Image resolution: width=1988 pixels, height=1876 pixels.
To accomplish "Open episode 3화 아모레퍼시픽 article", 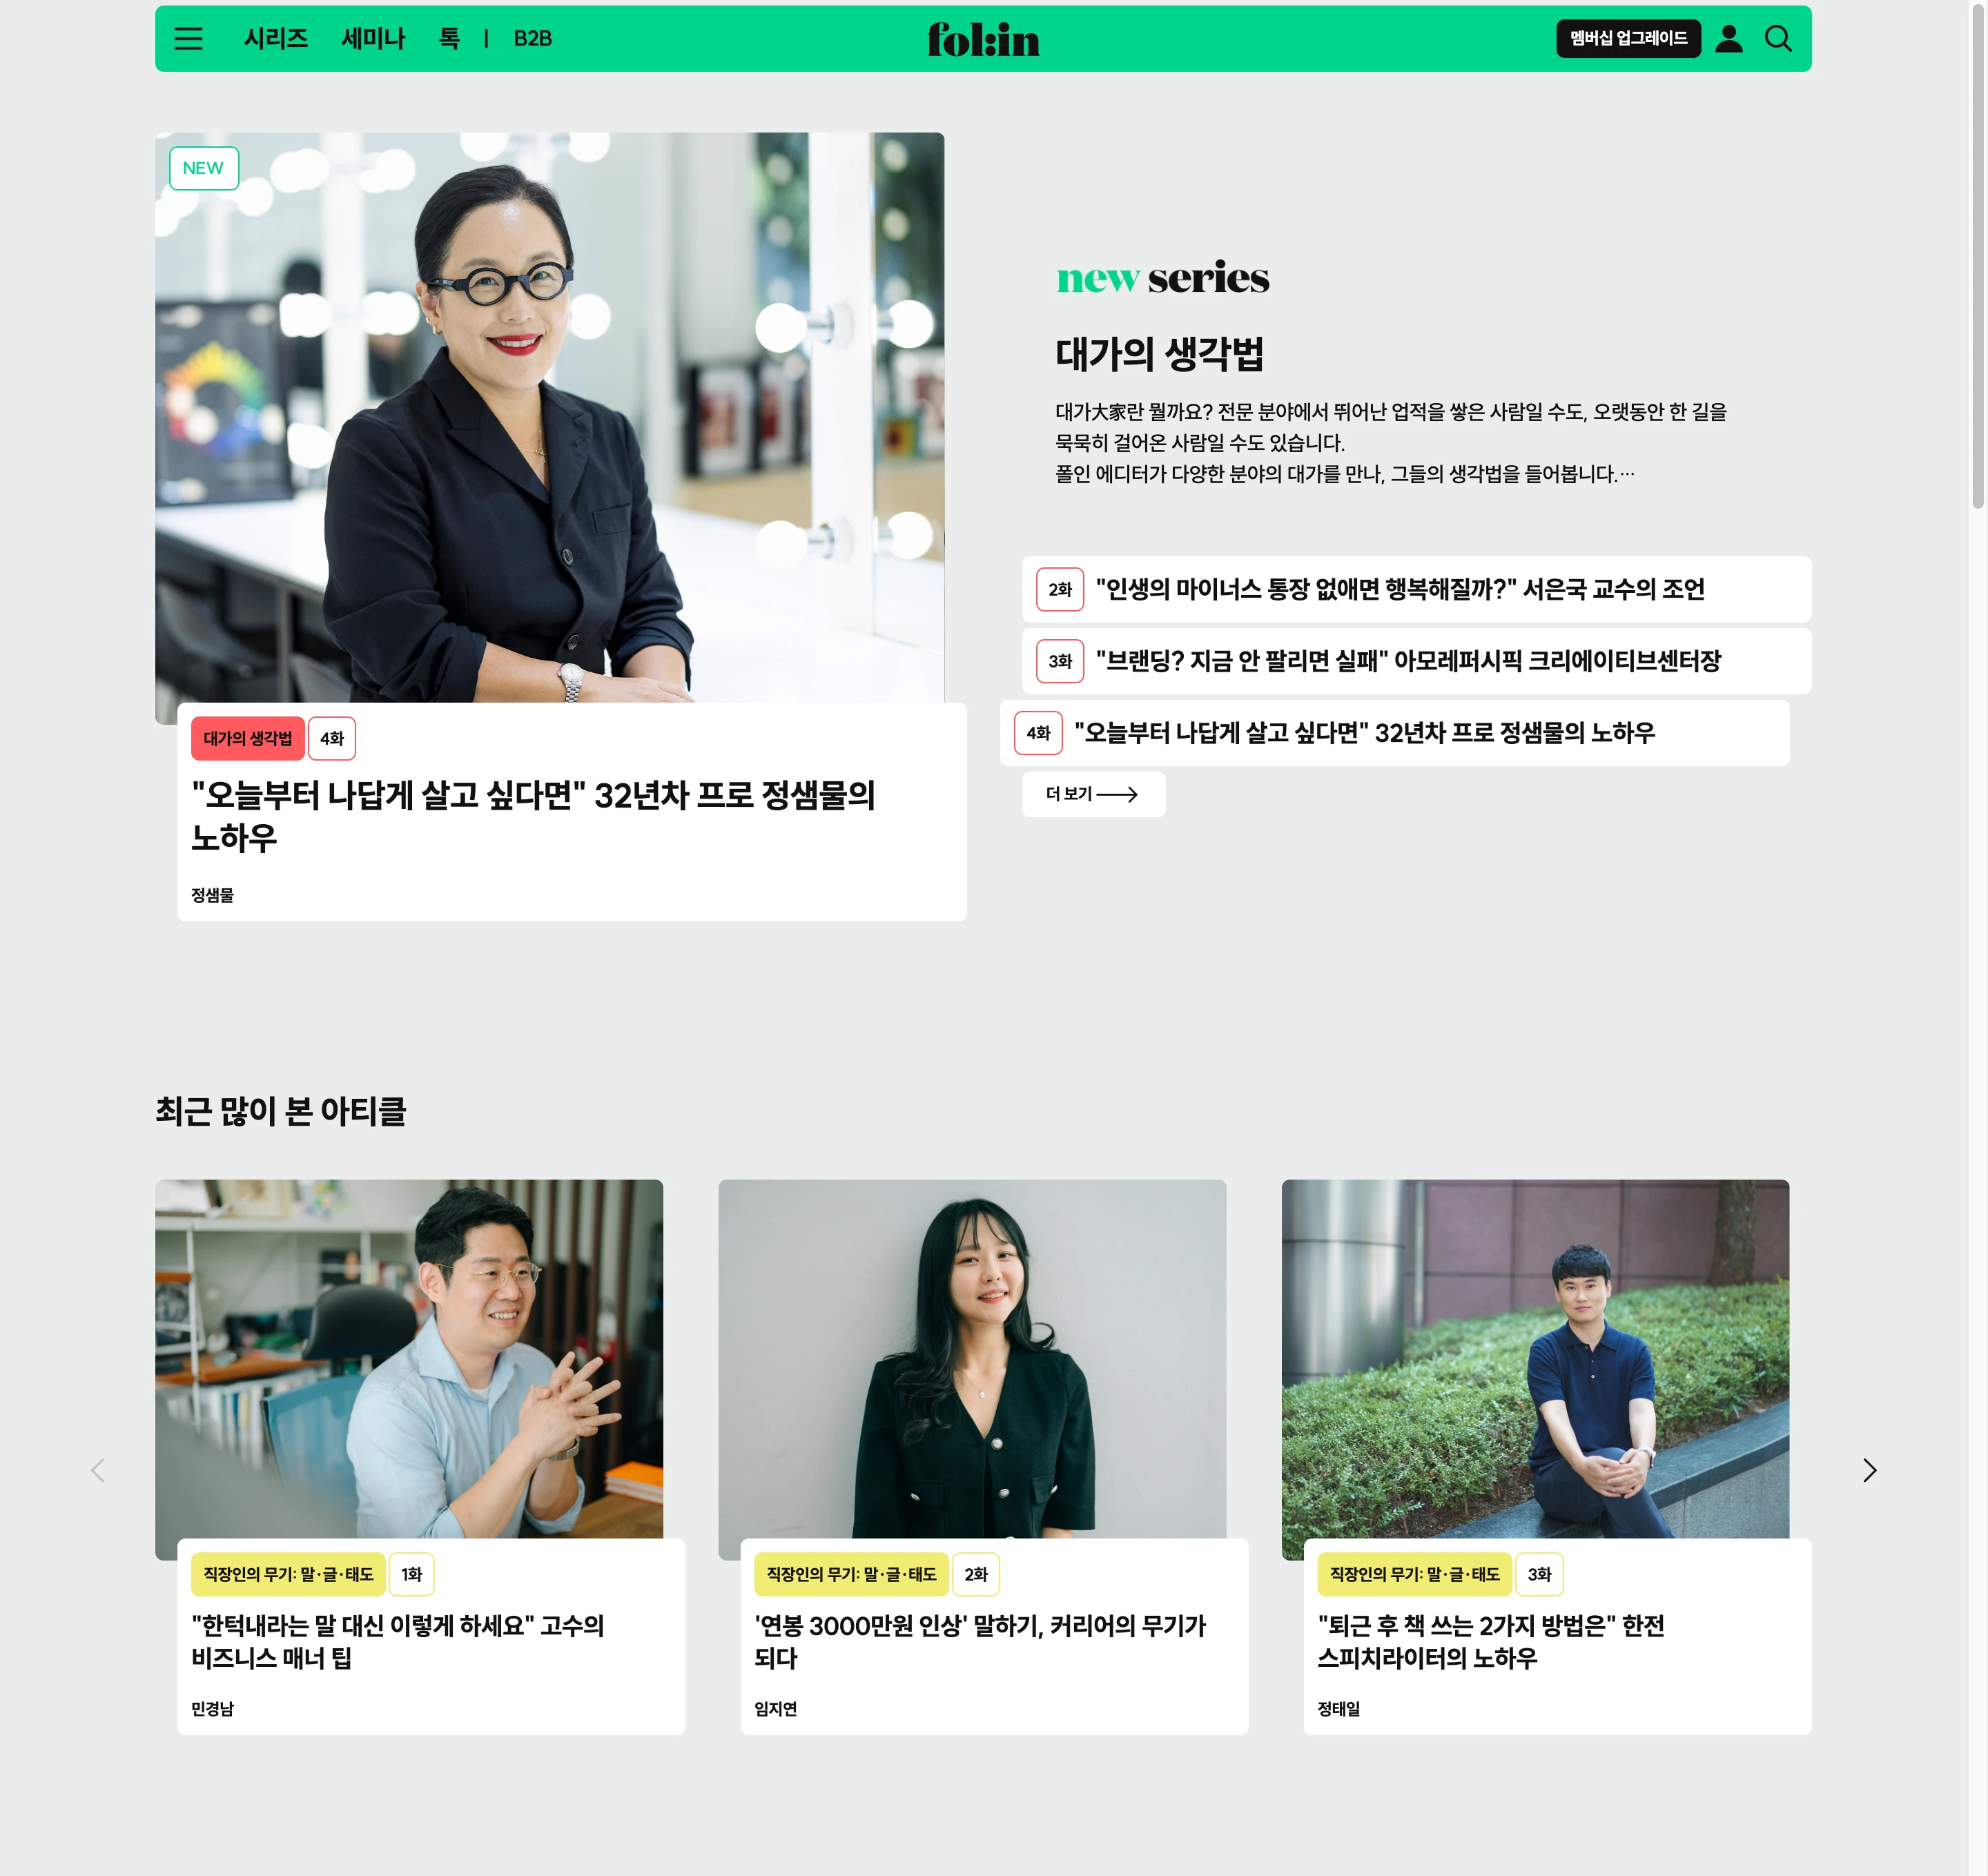I will (1416, 661).
